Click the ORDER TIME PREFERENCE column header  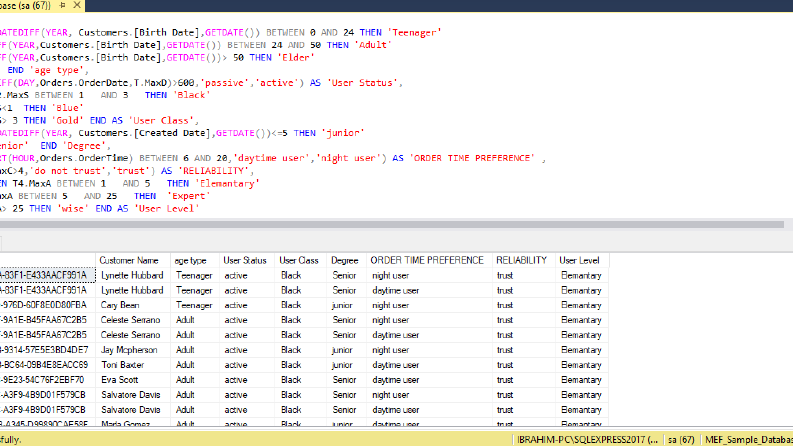(427, 260)
